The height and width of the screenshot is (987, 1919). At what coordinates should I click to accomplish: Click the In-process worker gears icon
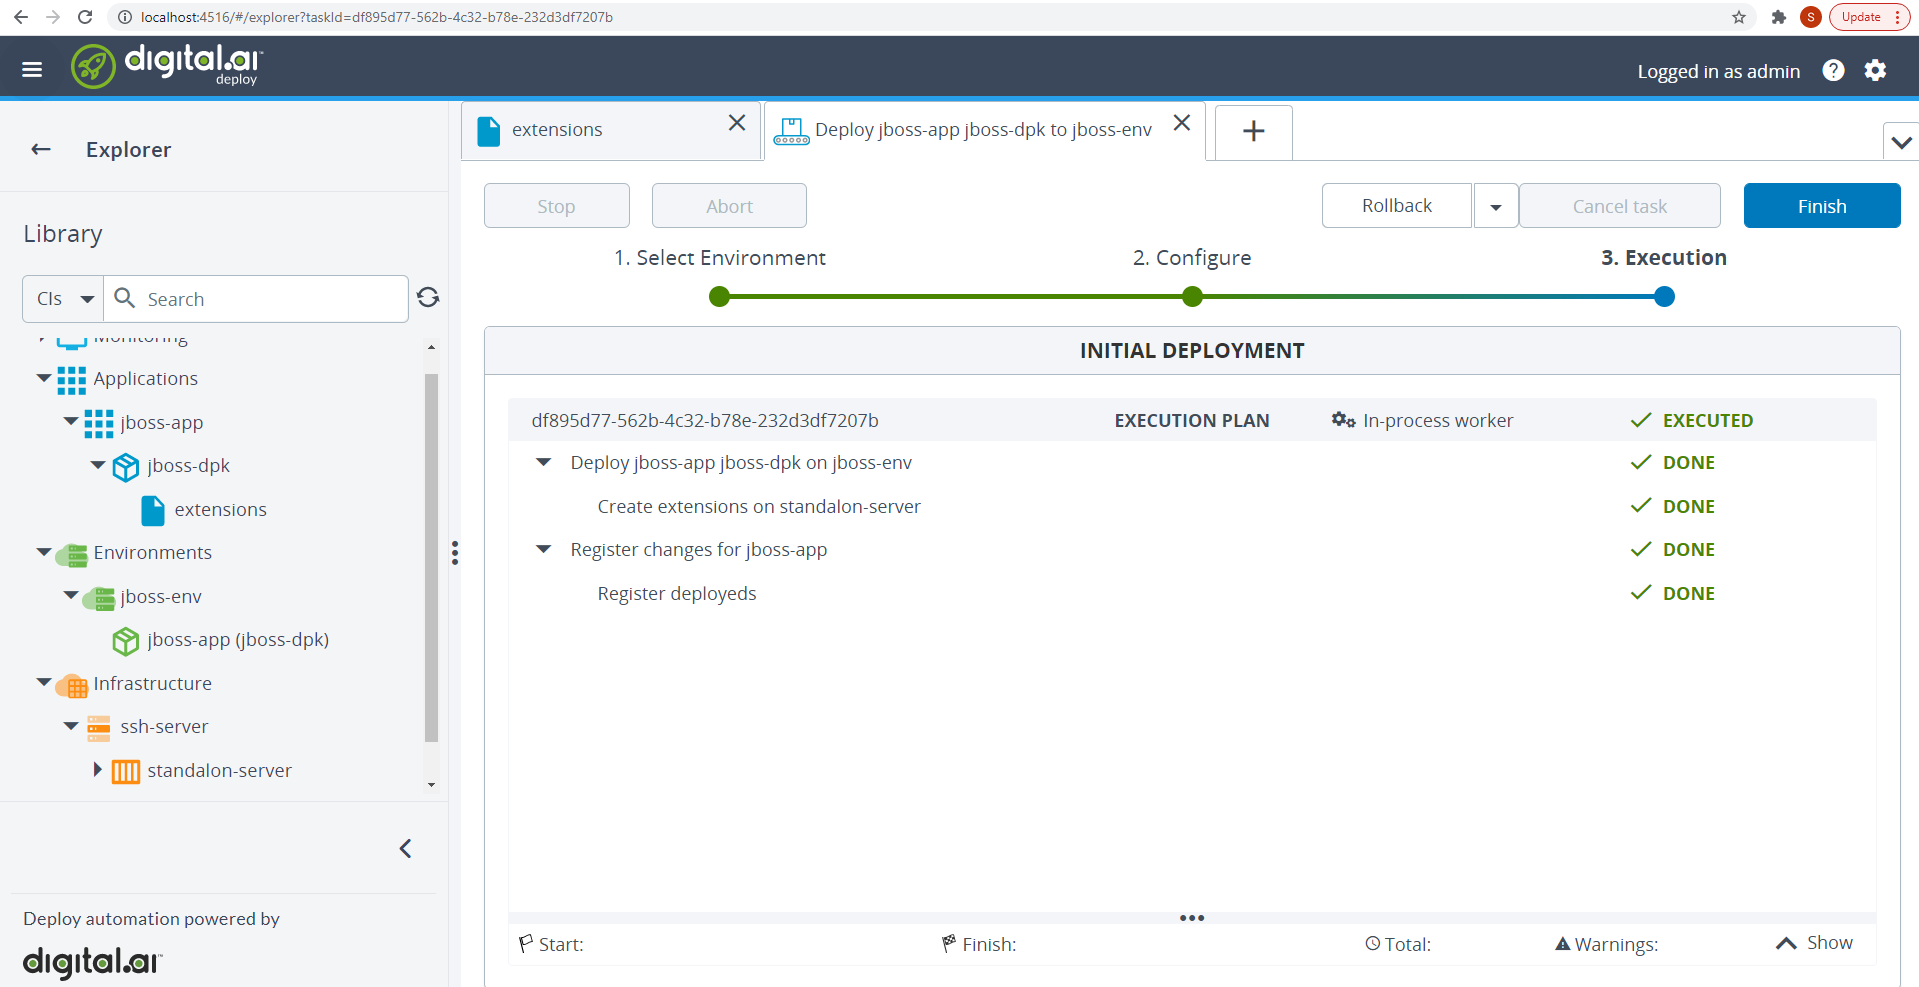[1343, 420]
